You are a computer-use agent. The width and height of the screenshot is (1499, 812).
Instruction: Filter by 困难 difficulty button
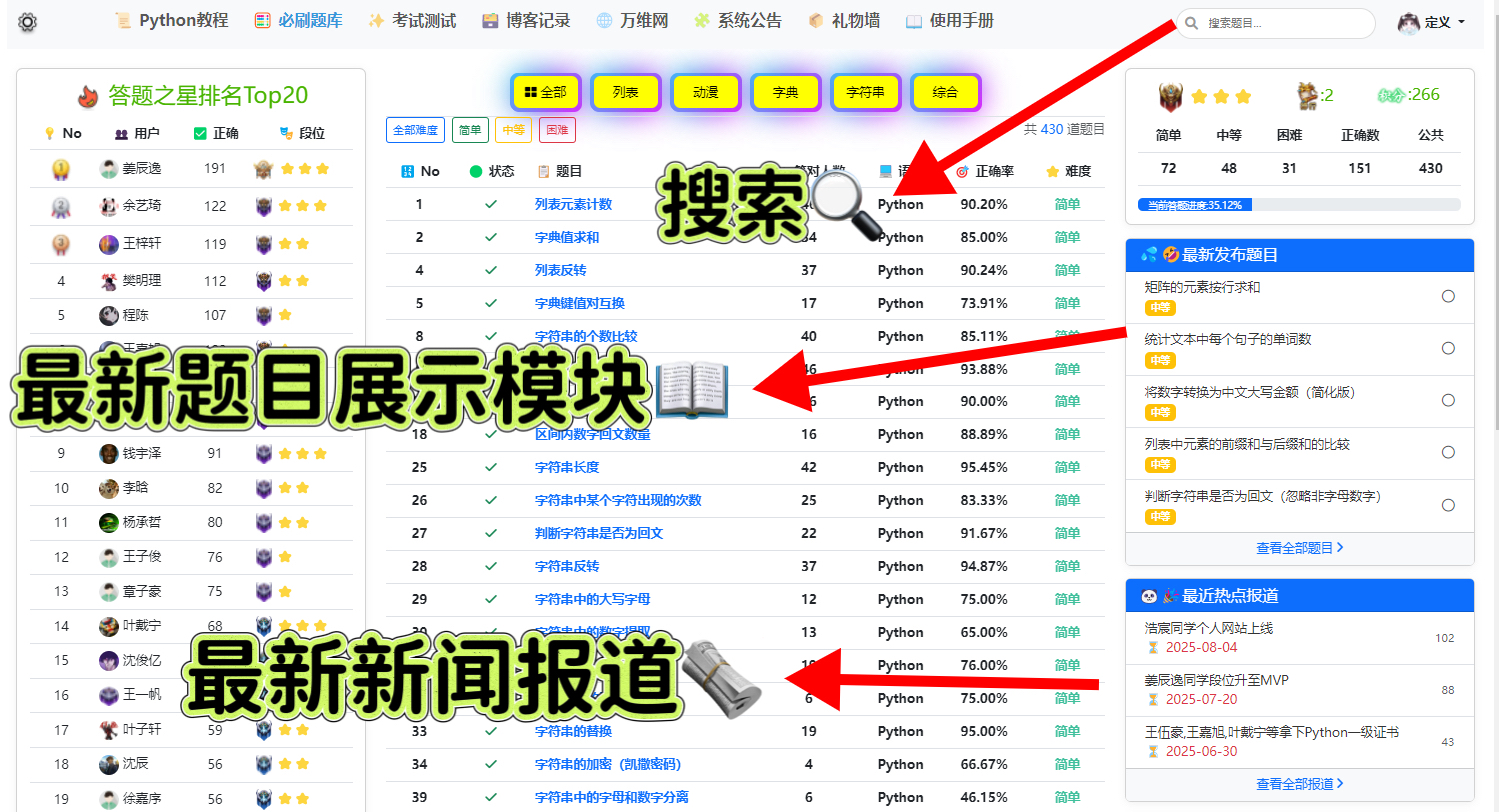point(557,130)
